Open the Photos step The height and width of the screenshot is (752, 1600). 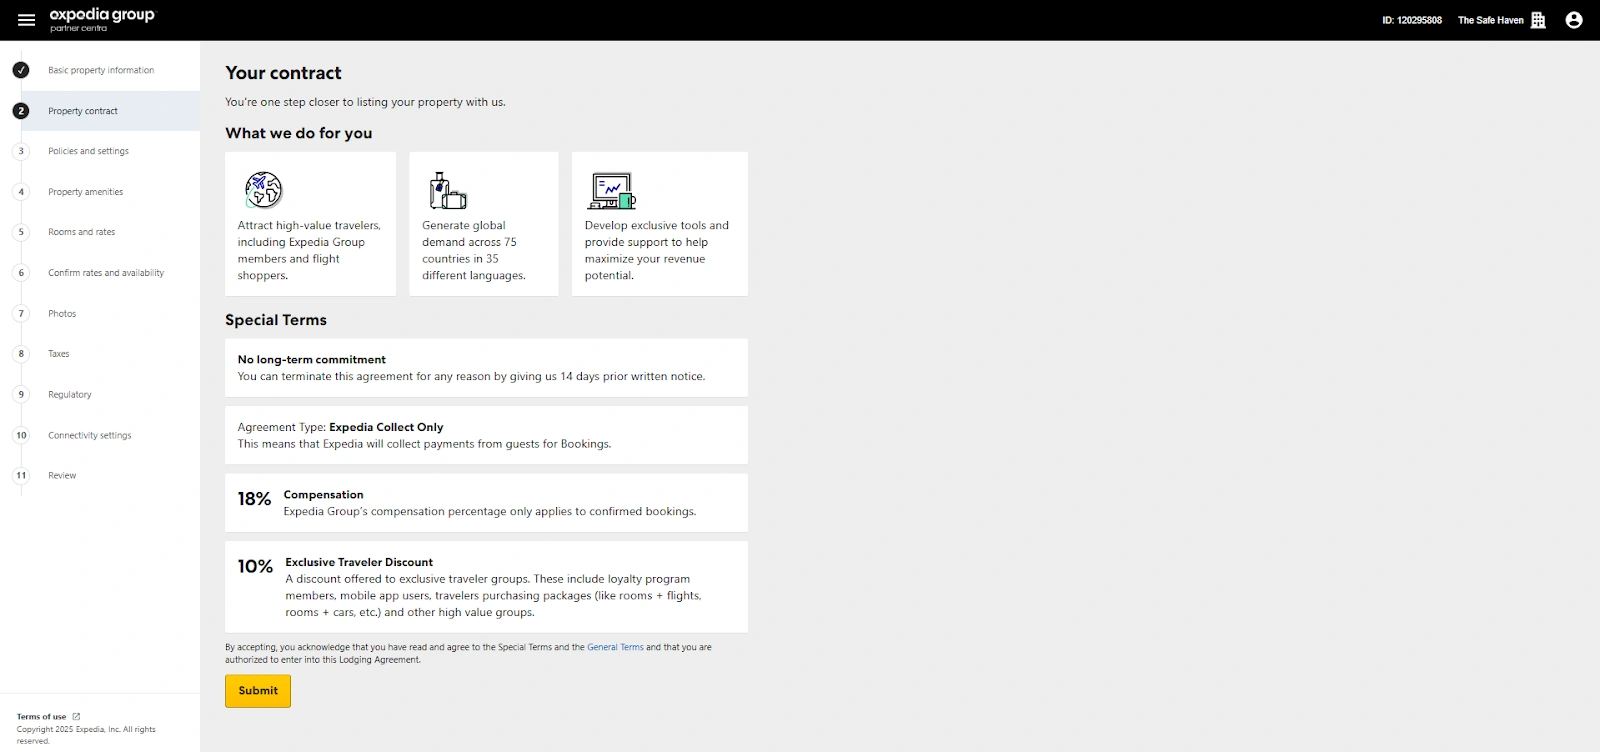(62, 313)
